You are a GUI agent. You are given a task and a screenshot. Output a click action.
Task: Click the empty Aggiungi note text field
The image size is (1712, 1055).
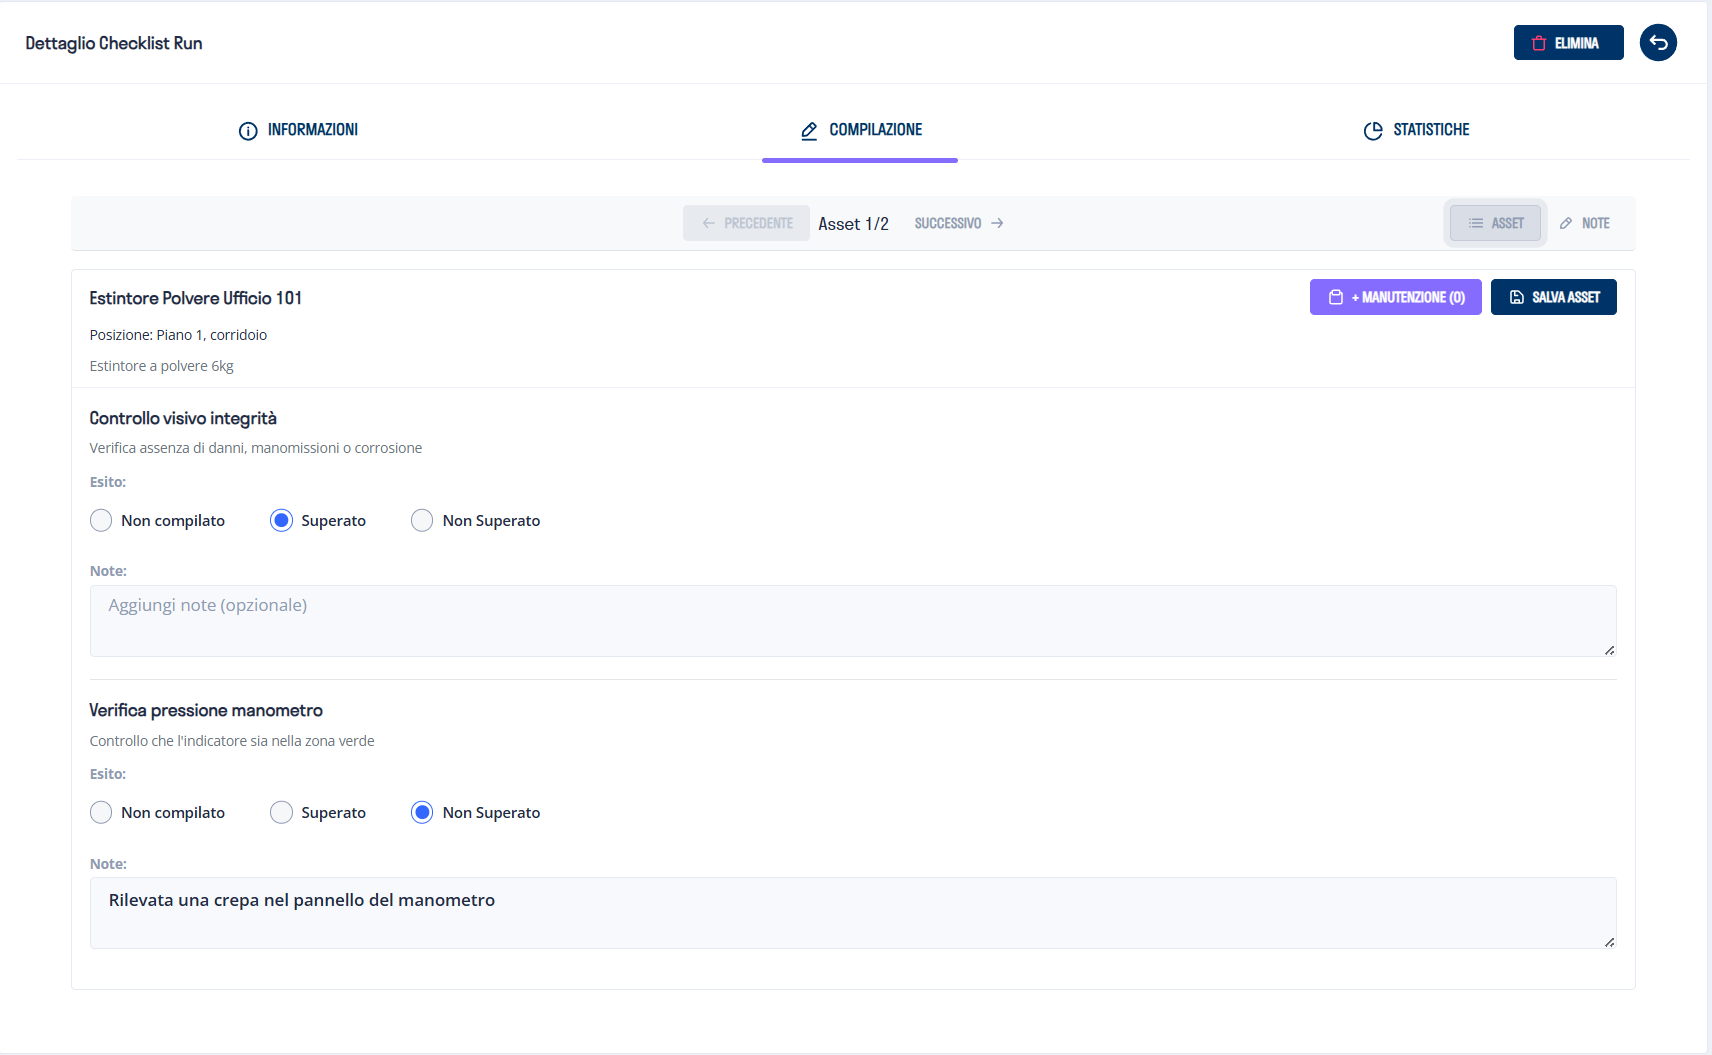852,621
